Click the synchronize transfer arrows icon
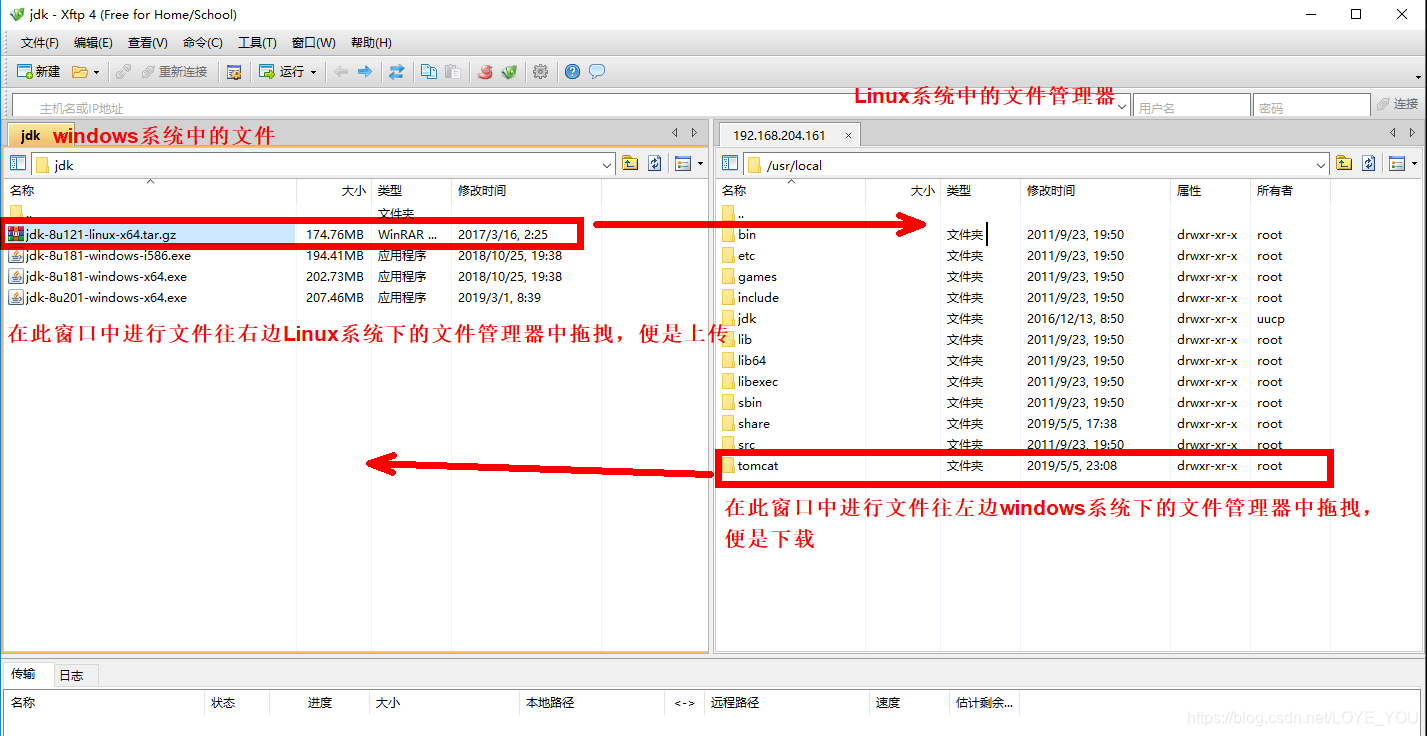The height and width of the screenshot is (736, 1427). [397, 72]
